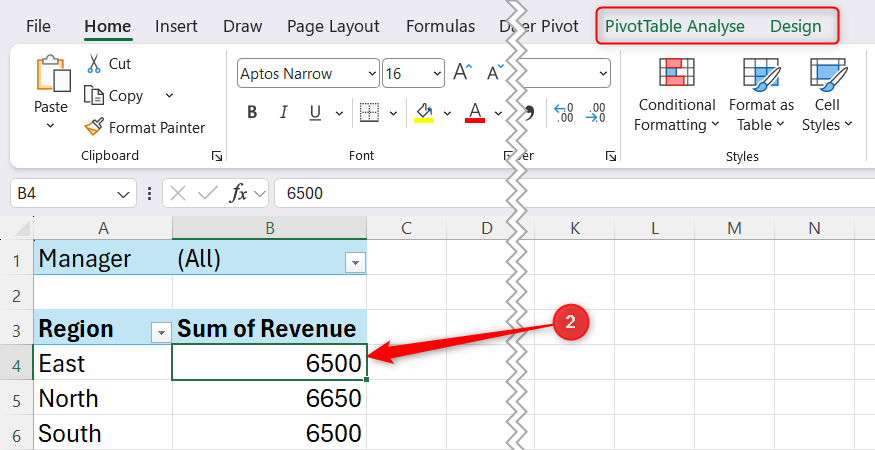Activate the Format Painter brush
The image size is (875, 450).
click(x=94, y=127)
